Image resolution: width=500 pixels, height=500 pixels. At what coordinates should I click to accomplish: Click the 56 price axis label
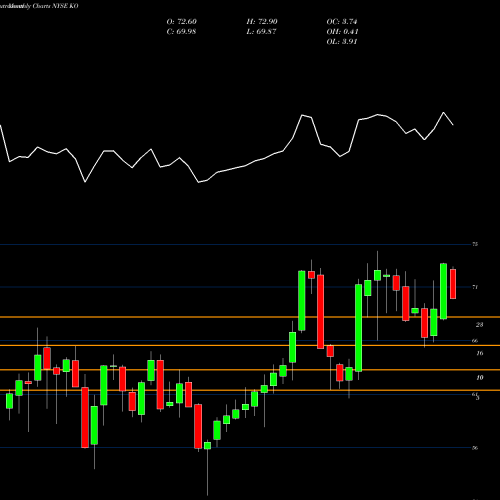[475, 448]
